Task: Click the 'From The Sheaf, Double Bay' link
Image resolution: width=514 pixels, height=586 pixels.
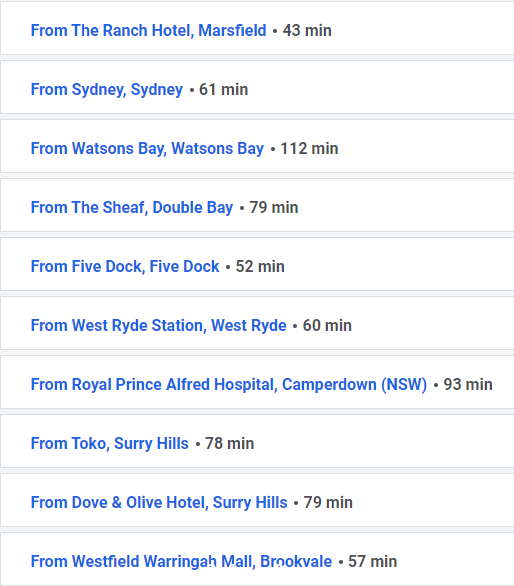Action: click(132, 208)
